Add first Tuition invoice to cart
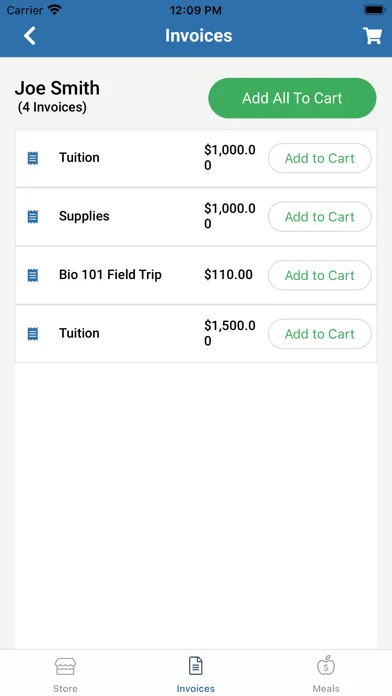Screen dimensions: 392x696 pyautogui.click(x=320, y=158)
